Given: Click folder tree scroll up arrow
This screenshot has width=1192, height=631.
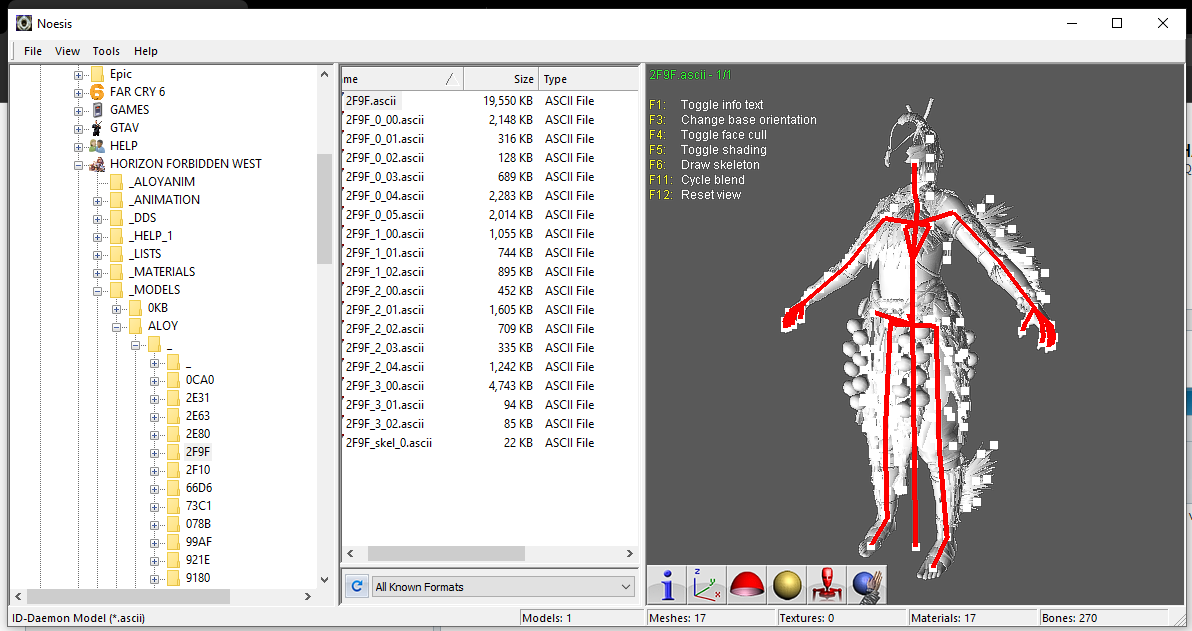Looking at the screenshot, I should [x=325, y=75].
